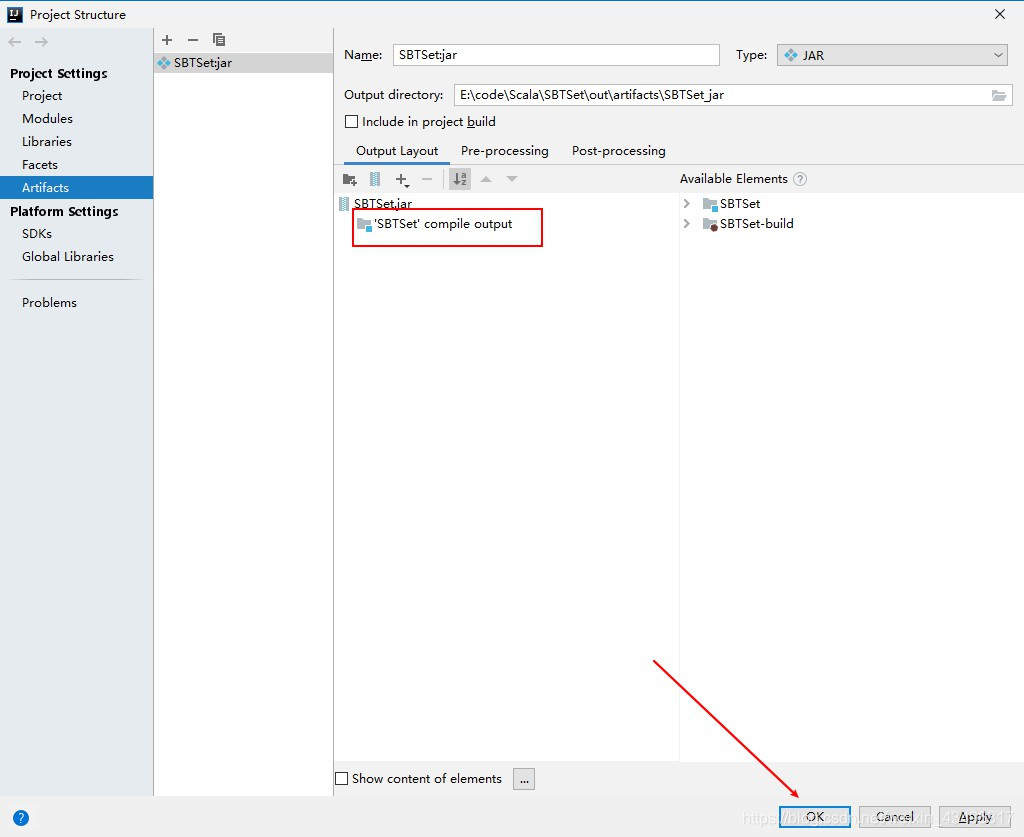This screenshot has width=1024, height=837.
Task: Open the Problems section
Action: (49, 302)
